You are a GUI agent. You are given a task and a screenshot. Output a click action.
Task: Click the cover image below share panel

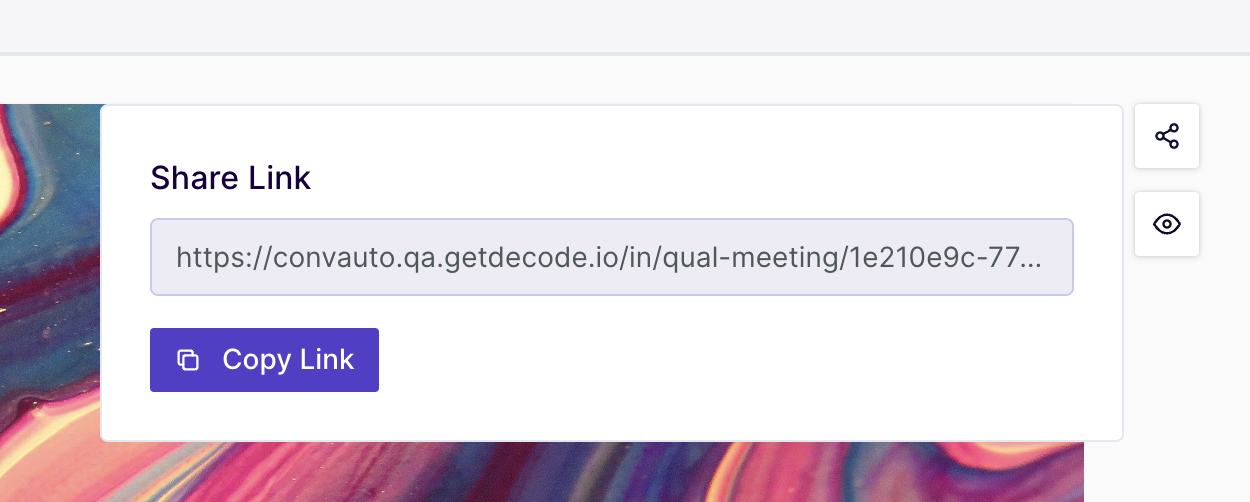coord(600,472)
